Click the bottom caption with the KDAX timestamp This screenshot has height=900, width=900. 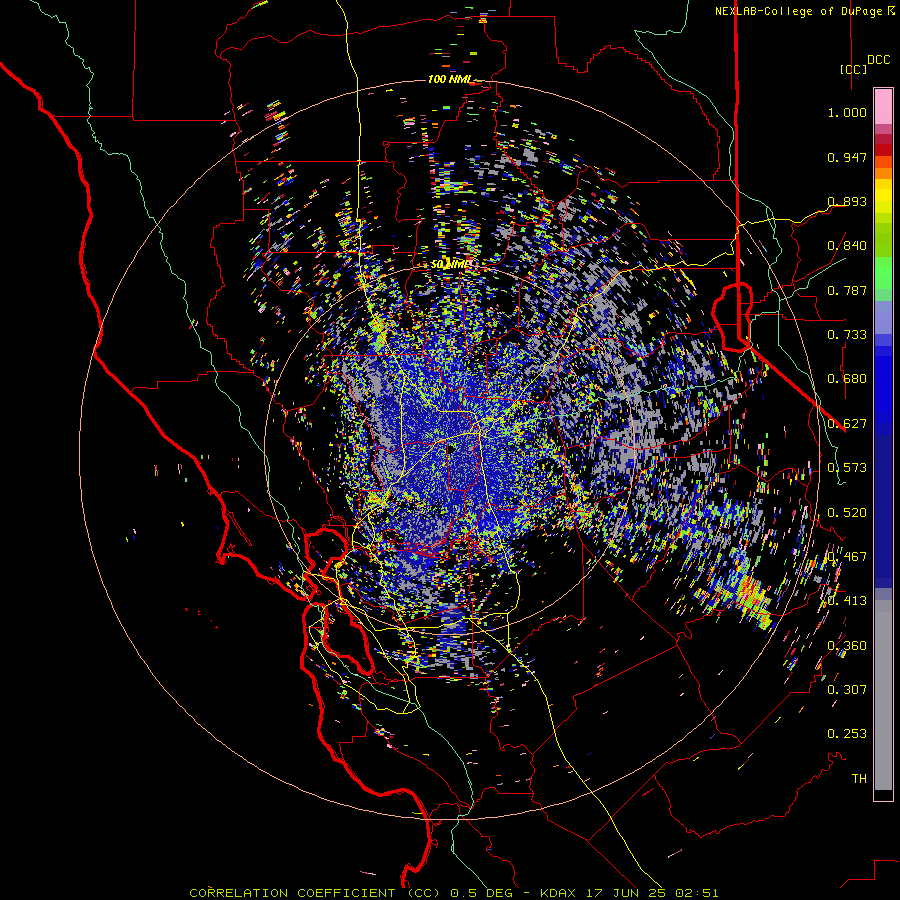(x=453, y=893)
